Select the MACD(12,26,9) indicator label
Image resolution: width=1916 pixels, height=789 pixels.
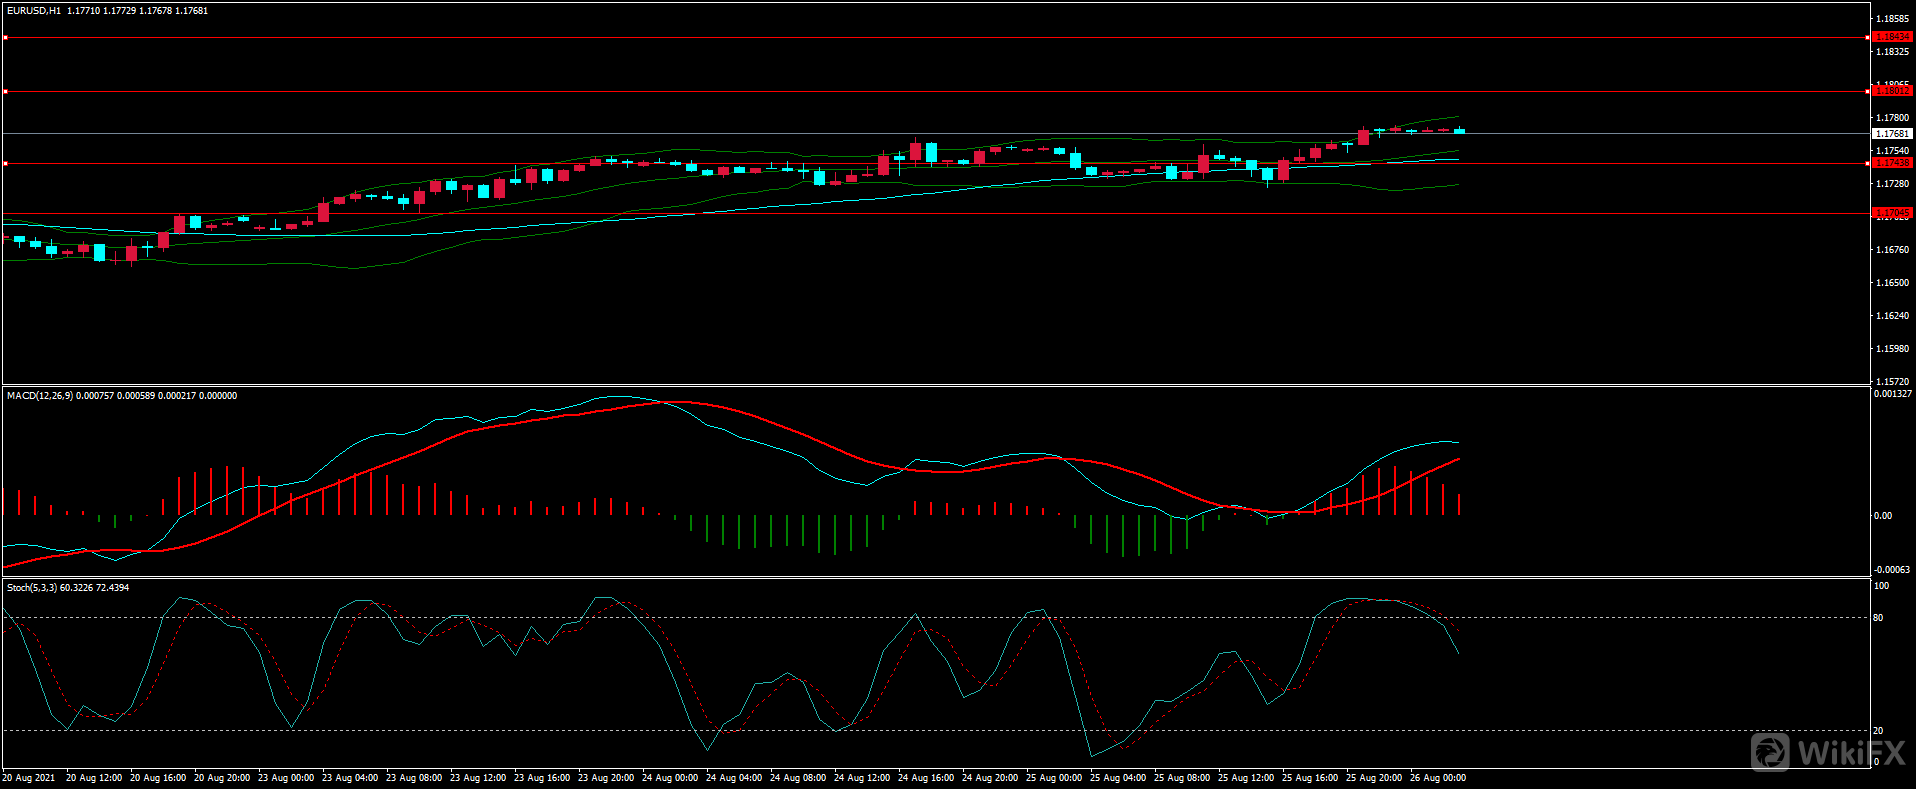tap(39, 396)
